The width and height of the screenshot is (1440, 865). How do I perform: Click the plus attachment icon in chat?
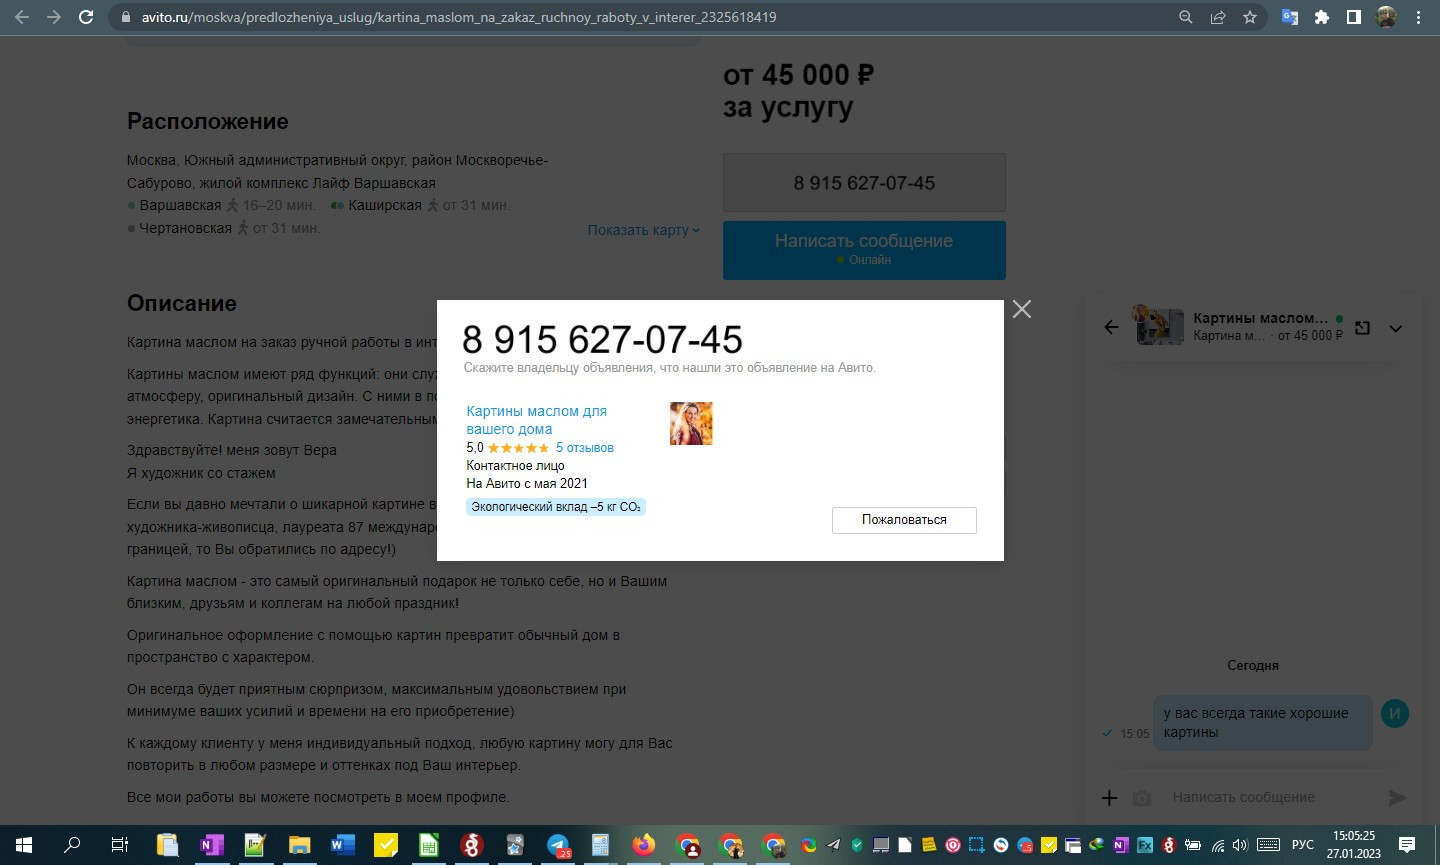[x=1109, y=798]
